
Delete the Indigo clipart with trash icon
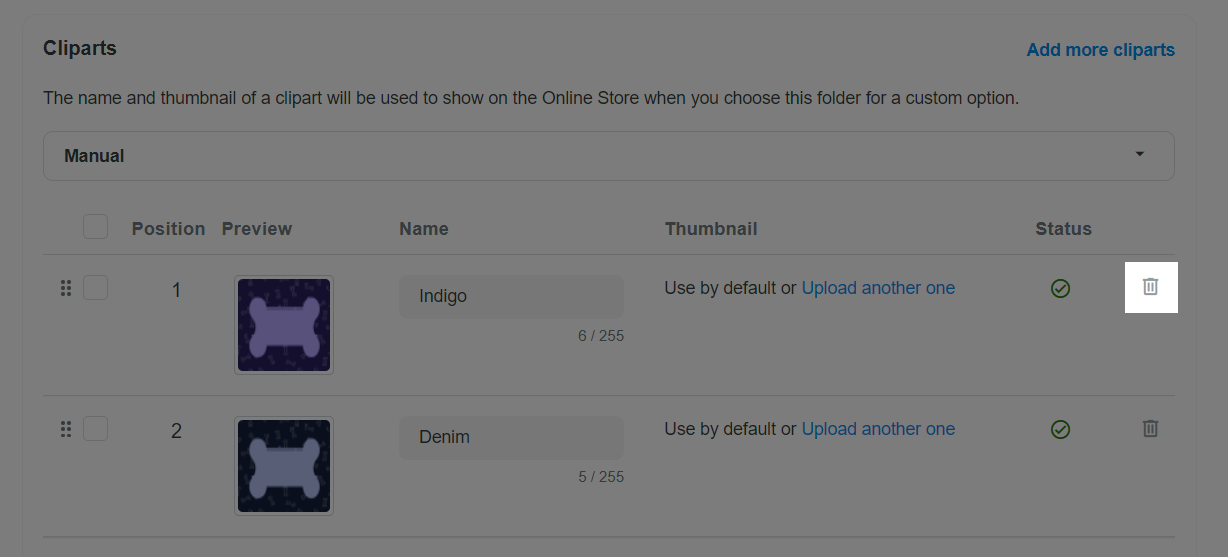click(1150, 287)
